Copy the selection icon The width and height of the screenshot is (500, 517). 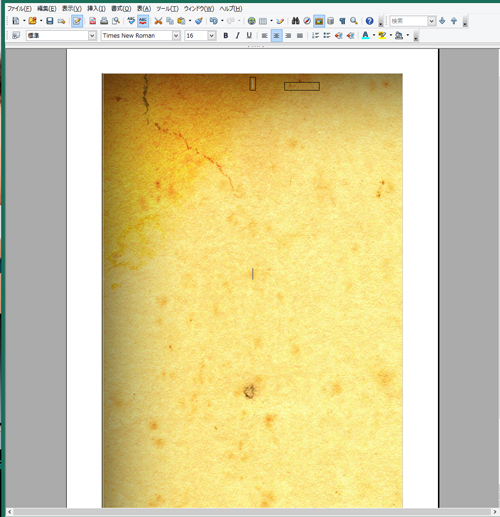click(x=170, y=21)
